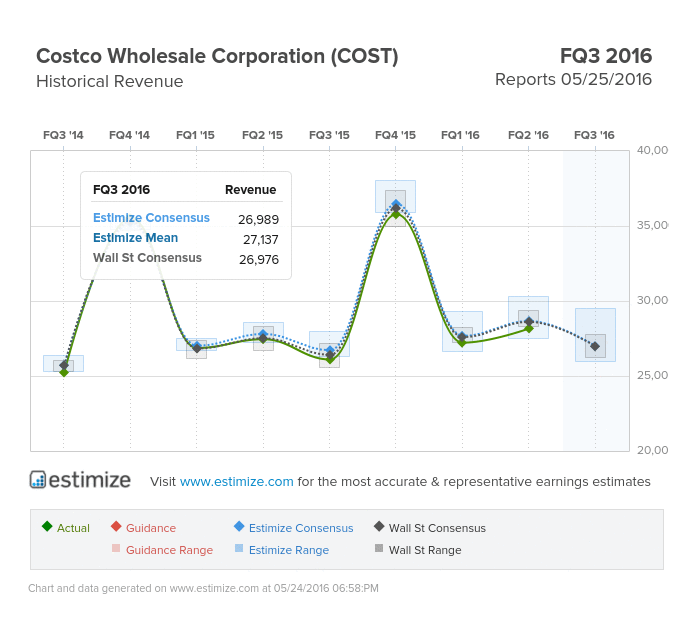Viewport: 685px width, 620px height.
Task: Click the FQ3 2016 tooltip header
Action: click(121, 190)
